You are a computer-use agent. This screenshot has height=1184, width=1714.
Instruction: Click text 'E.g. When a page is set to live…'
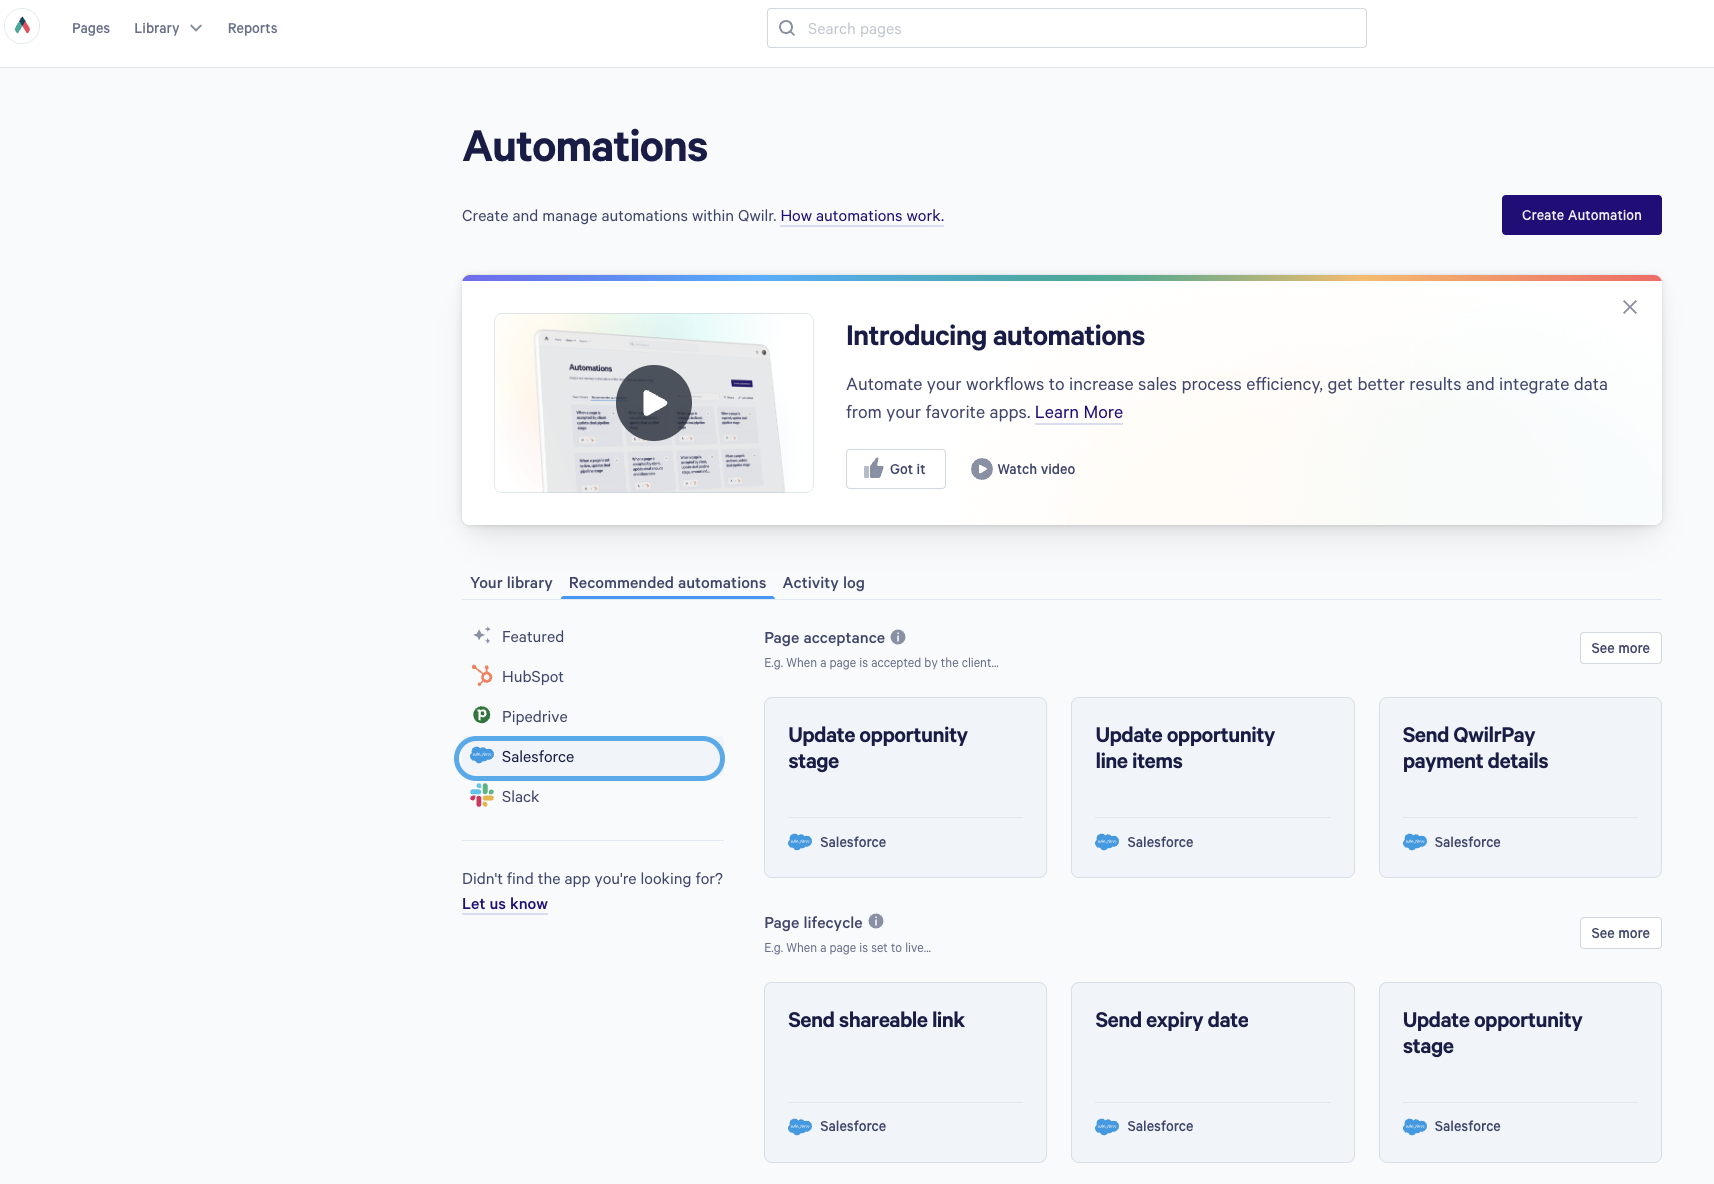[847, 948]
